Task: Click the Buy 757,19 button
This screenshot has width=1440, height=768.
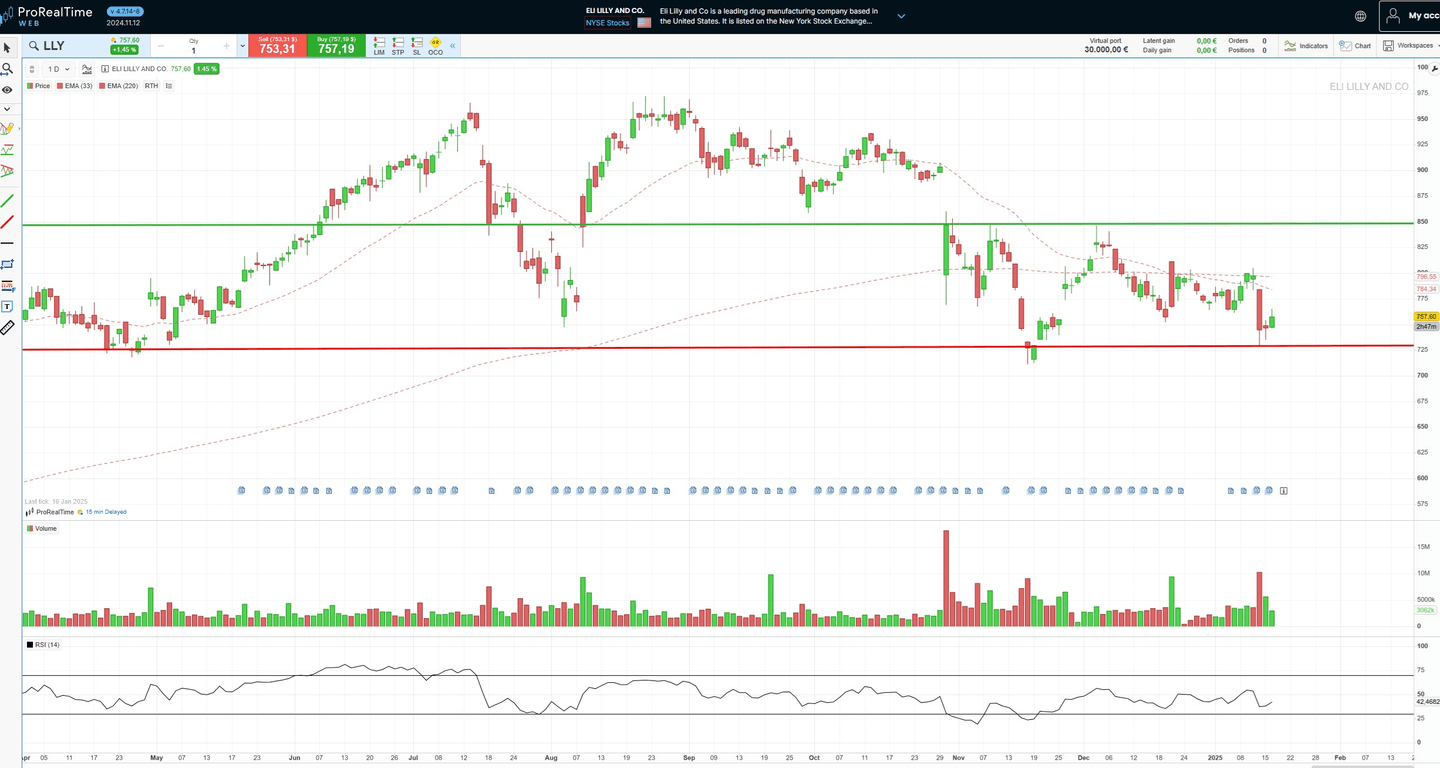Action: tap(334, 45)
